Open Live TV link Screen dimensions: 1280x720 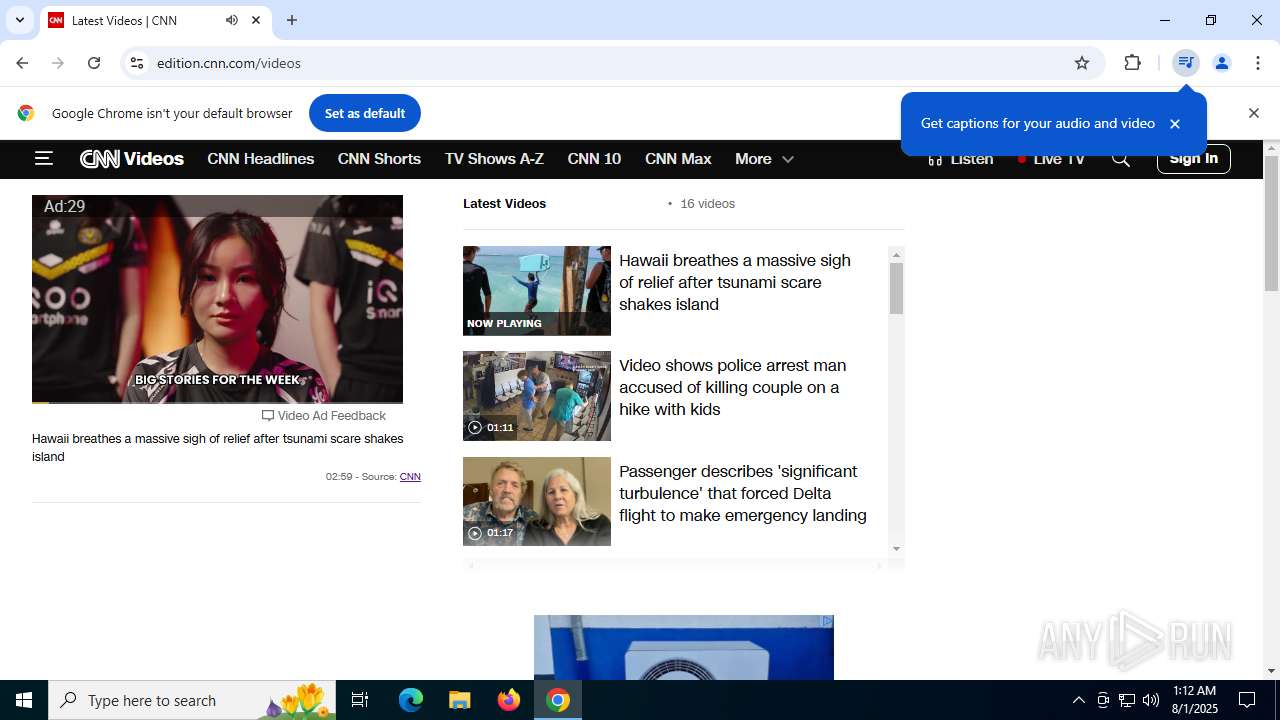pyautogui.click(x=1051, y=159)
